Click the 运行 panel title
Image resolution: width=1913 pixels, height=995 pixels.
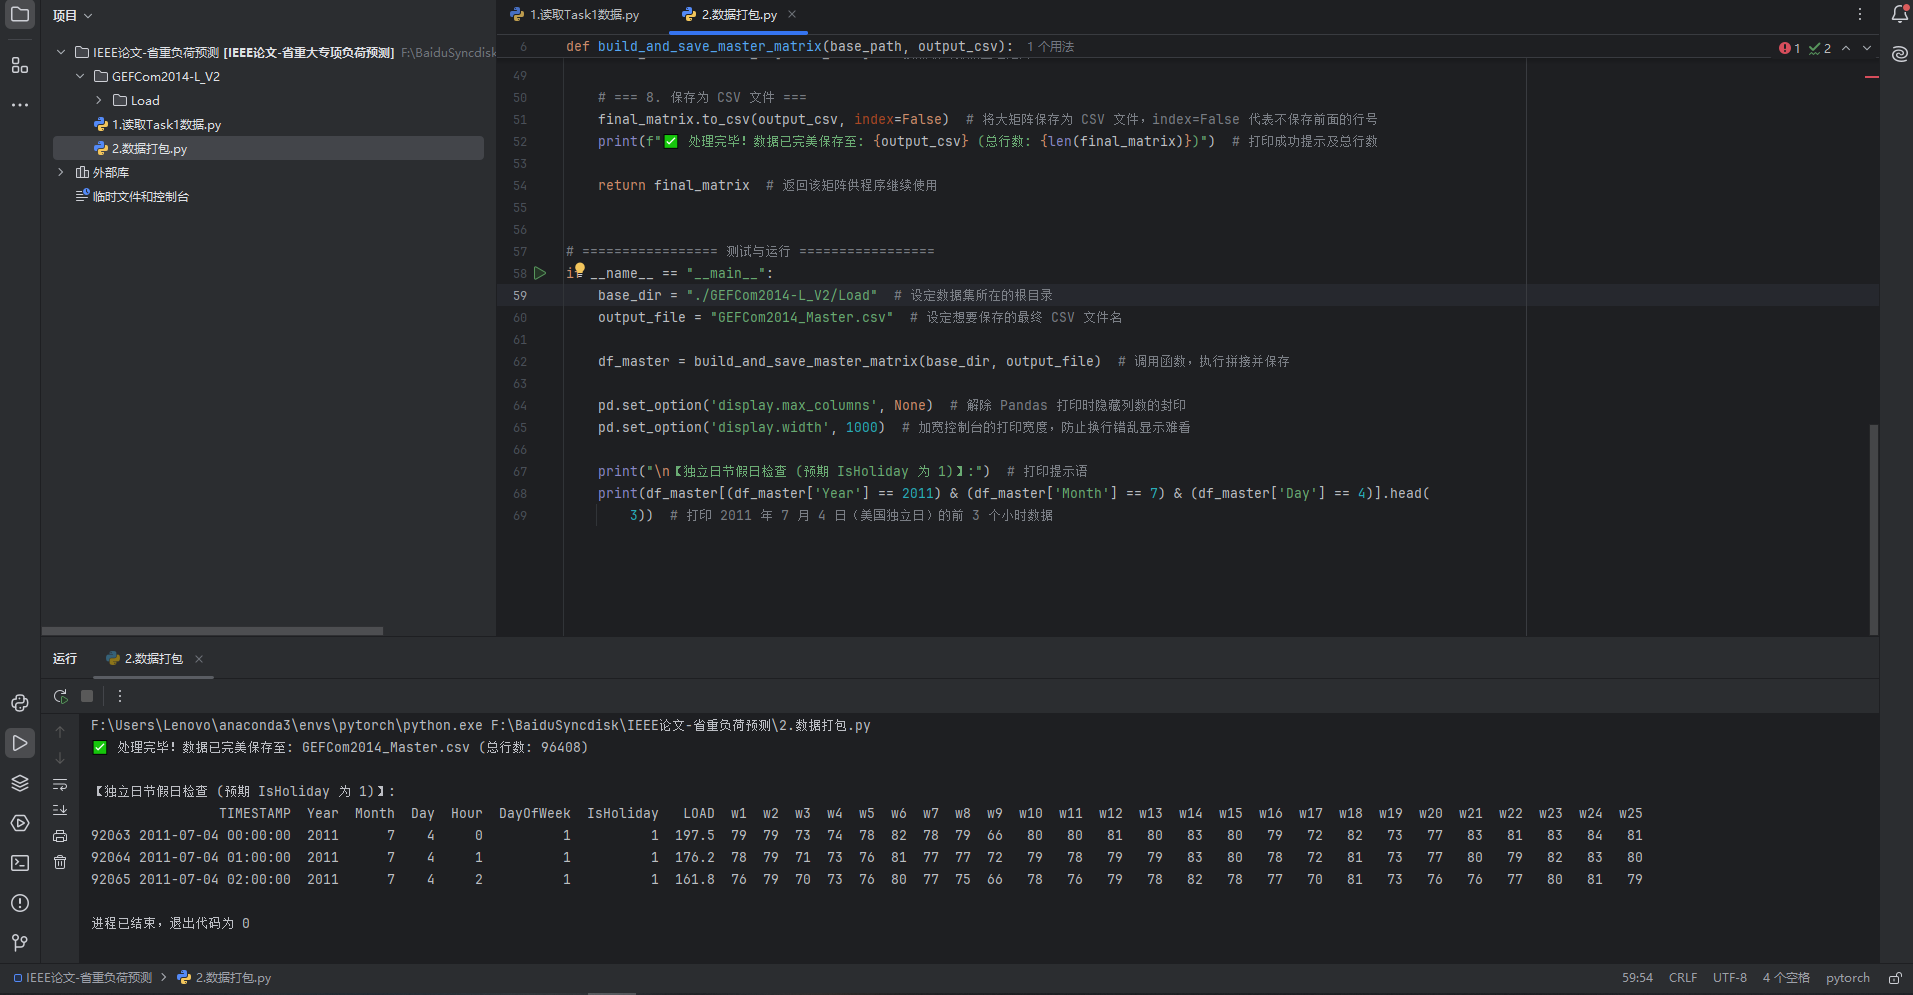click(x=65, y=658)
